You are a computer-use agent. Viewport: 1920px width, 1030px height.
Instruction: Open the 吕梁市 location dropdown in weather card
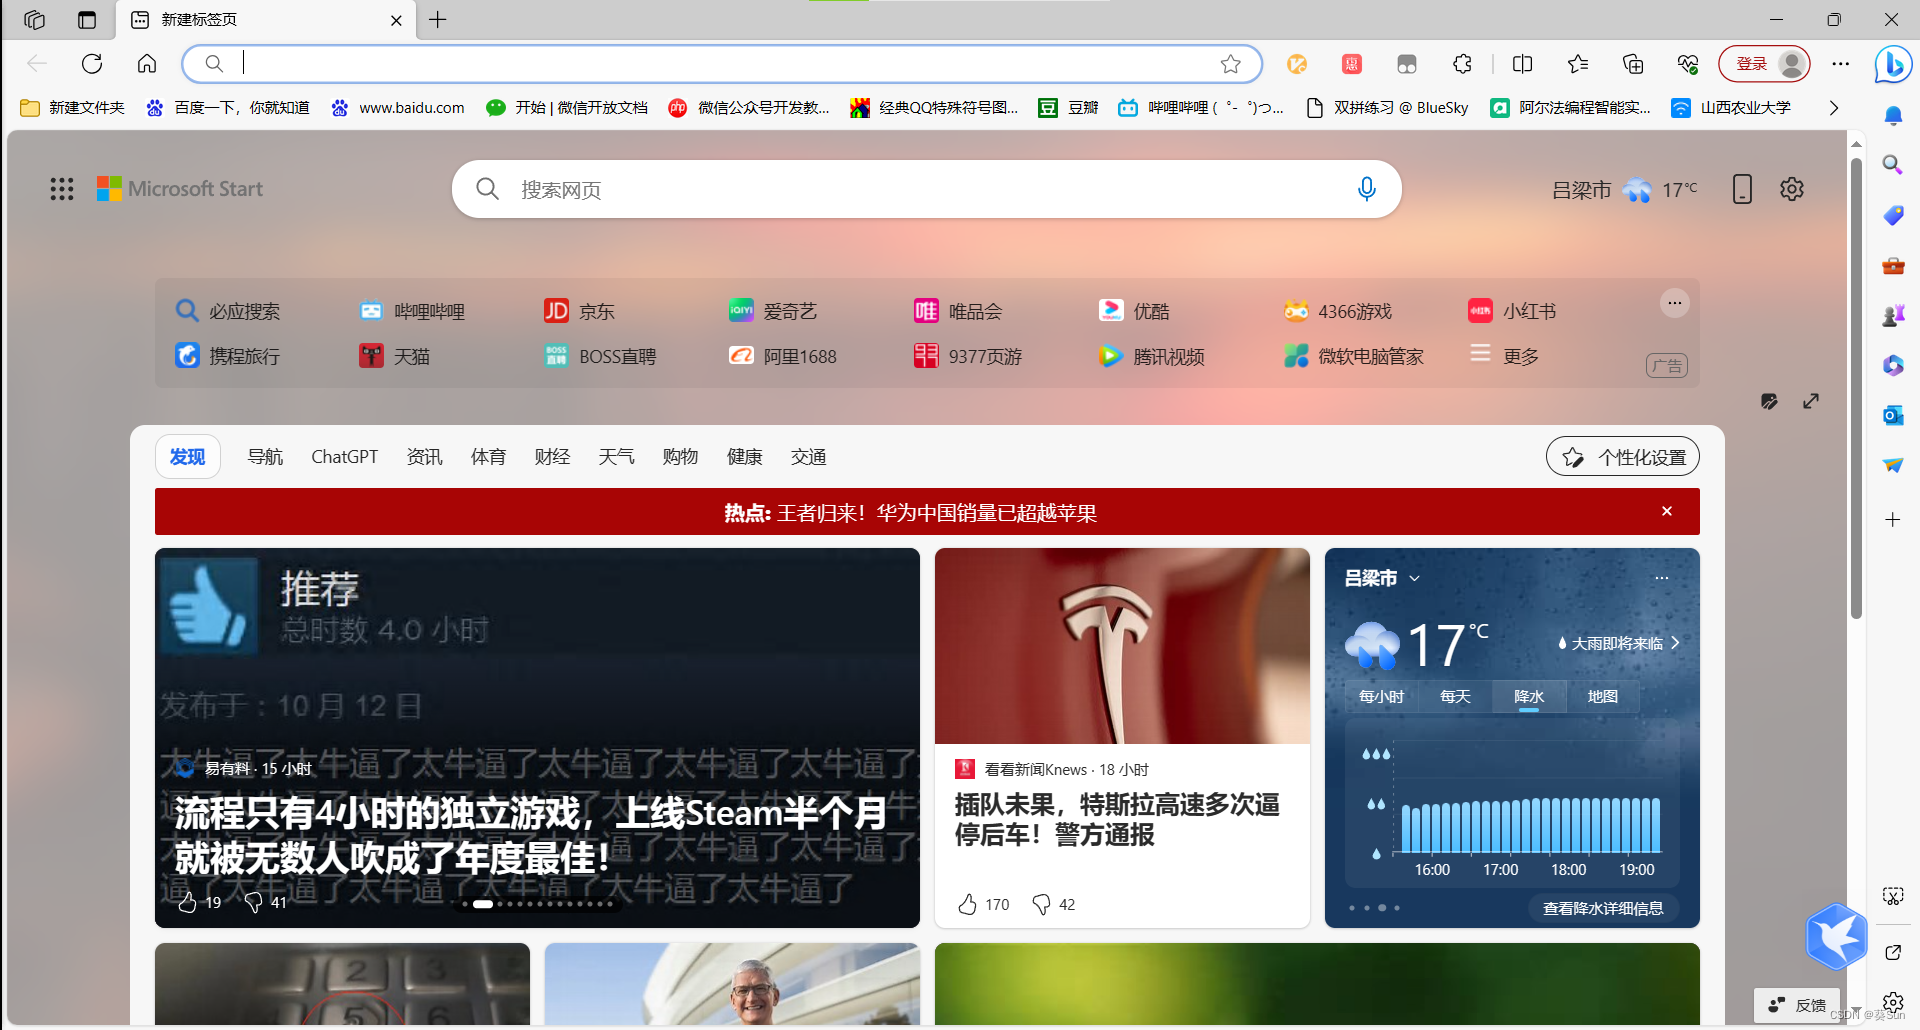[1415, 578]
